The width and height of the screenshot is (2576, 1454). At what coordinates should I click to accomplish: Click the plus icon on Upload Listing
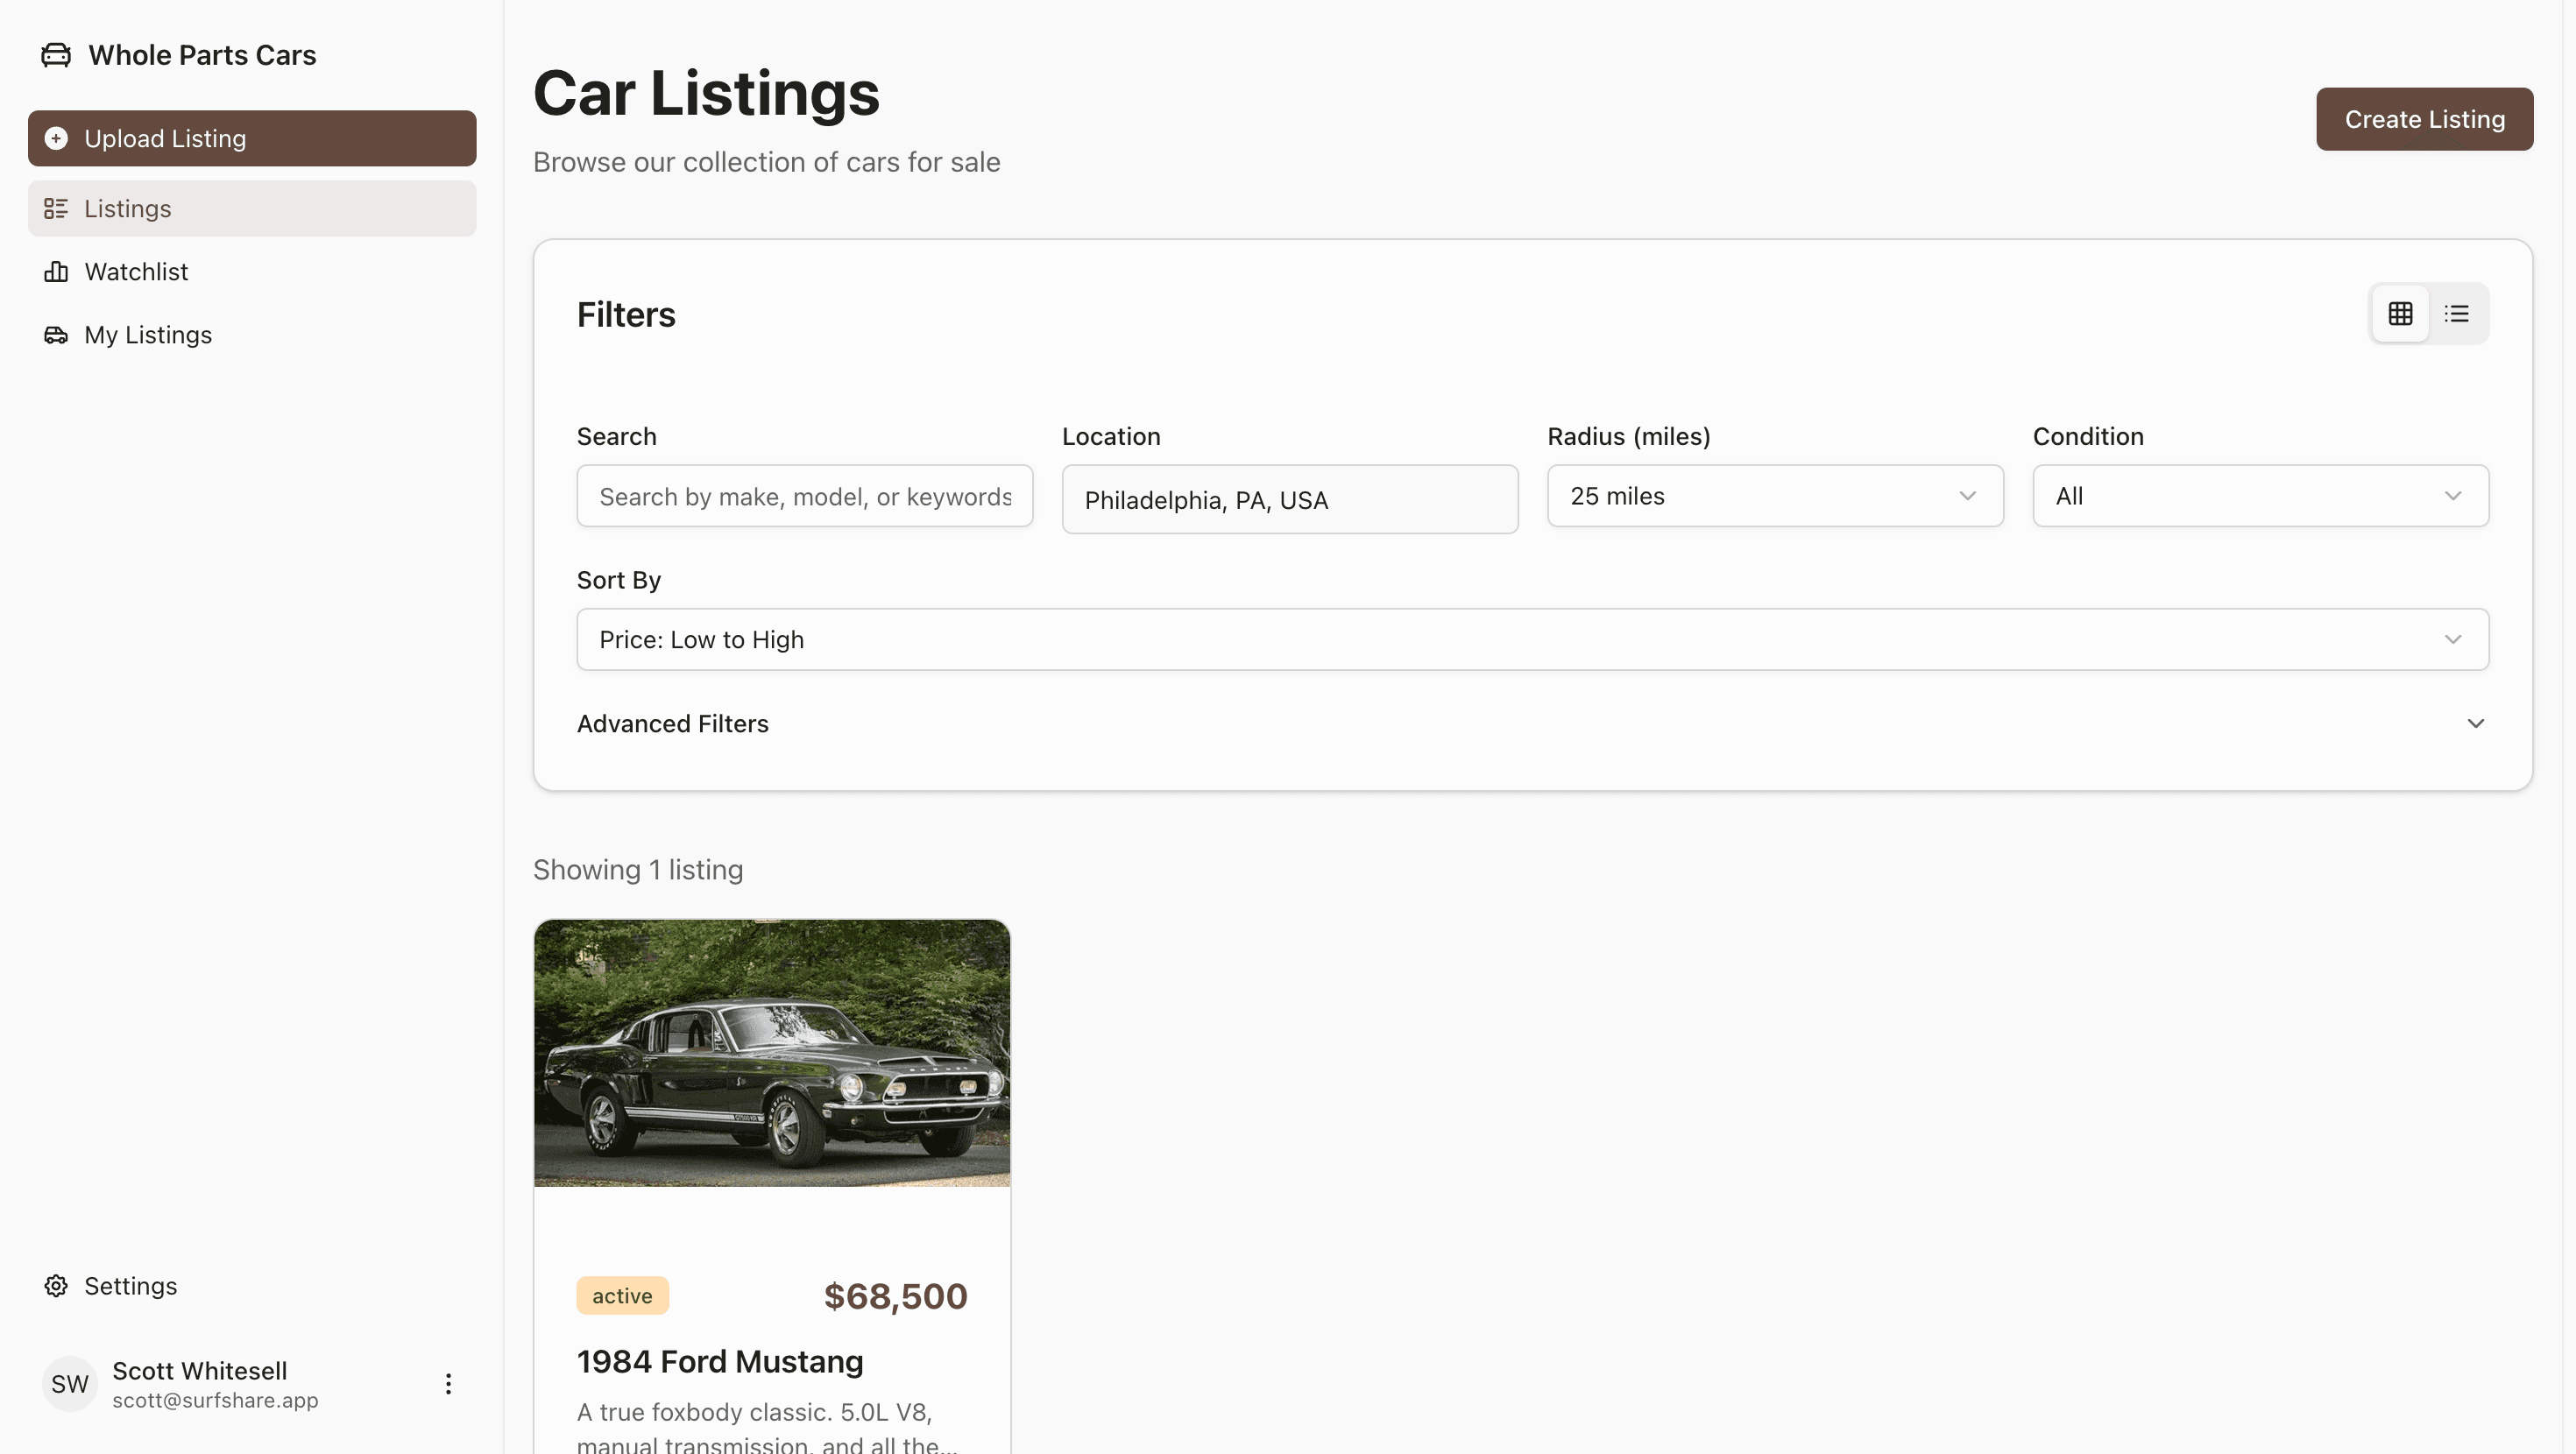point(57,138)
